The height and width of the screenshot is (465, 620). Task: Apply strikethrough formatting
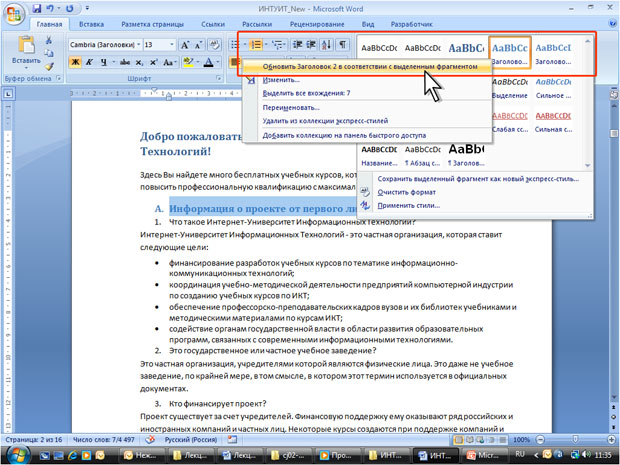pyautogui.click(x=125, y=62)
